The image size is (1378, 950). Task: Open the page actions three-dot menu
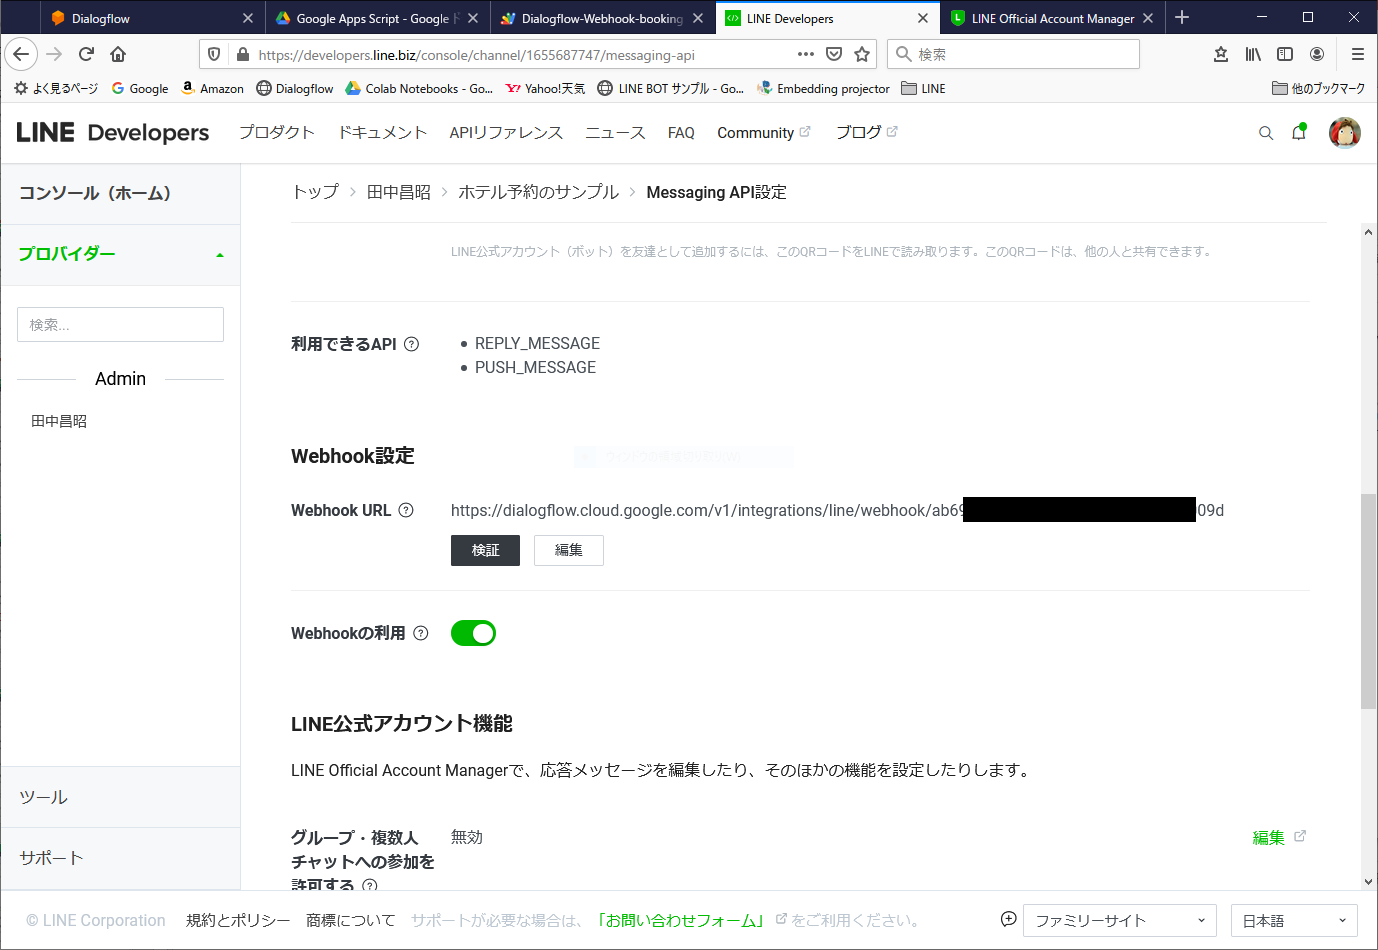[806, 54]
